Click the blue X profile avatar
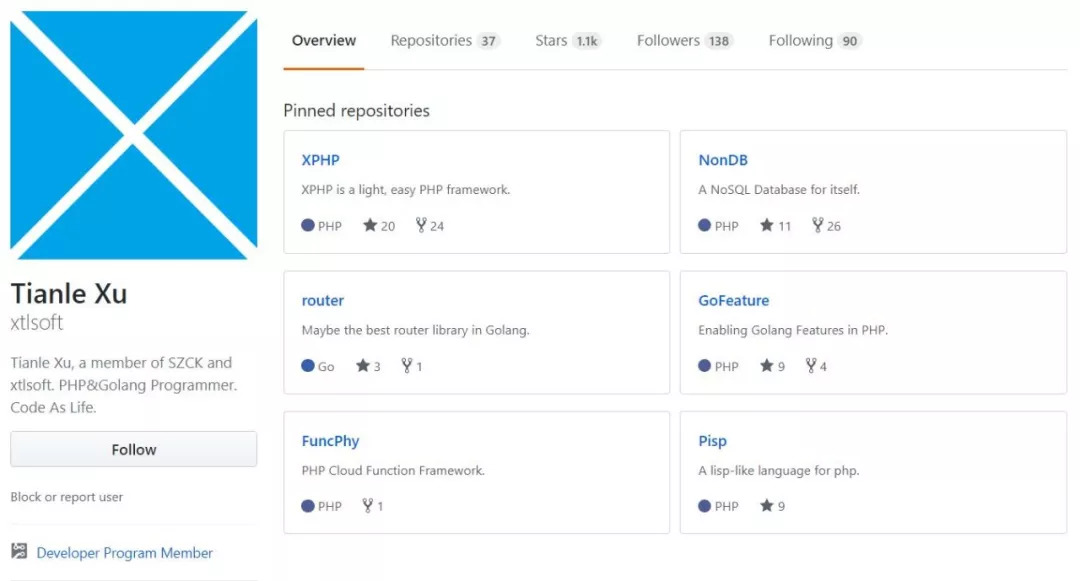Viewport: 1080px width, 581px height. [134, 135]
